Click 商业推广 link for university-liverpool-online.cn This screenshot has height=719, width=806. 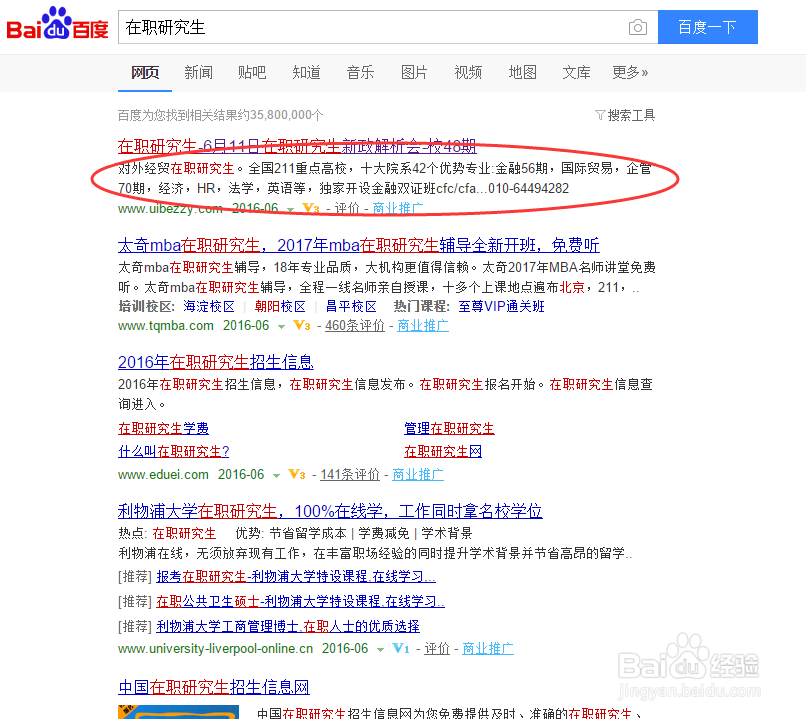[488, 649]
